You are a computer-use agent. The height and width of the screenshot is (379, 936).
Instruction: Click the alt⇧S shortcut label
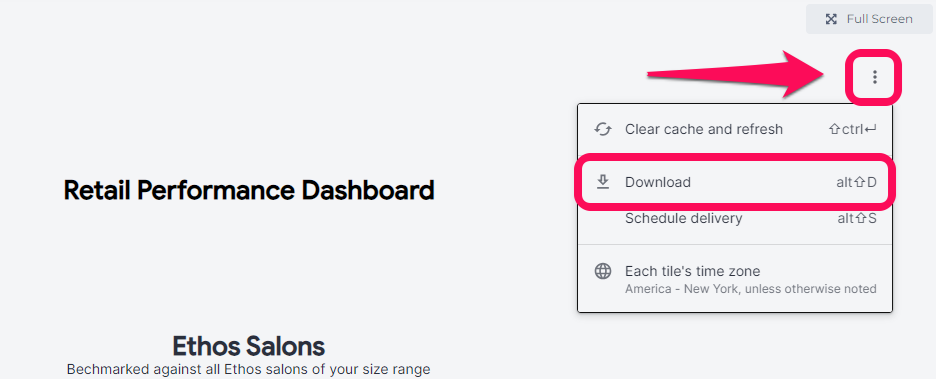pyautogui.click(x=857, y=218)
